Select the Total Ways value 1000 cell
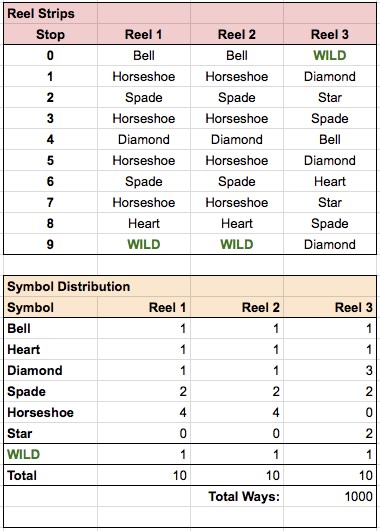 click(x=330, y=496)
